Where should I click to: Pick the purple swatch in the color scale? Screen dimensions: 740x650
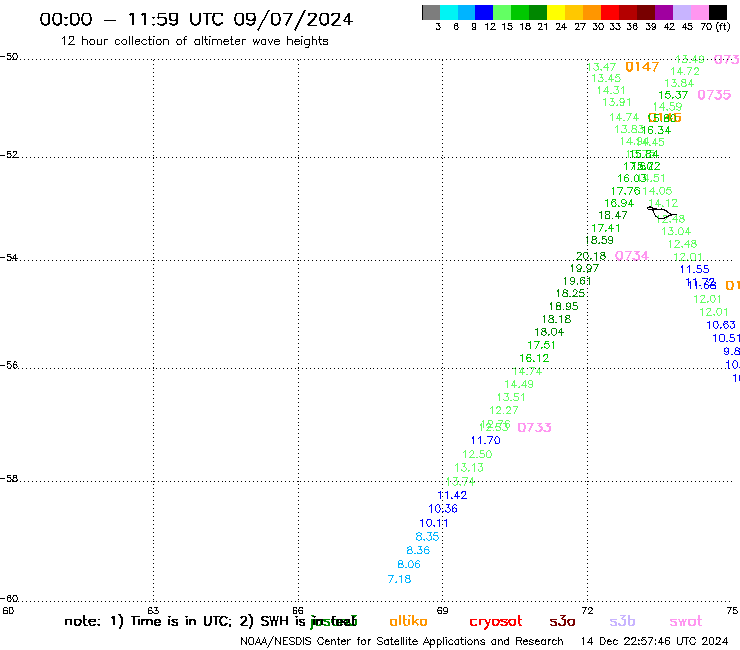point(663,12)
